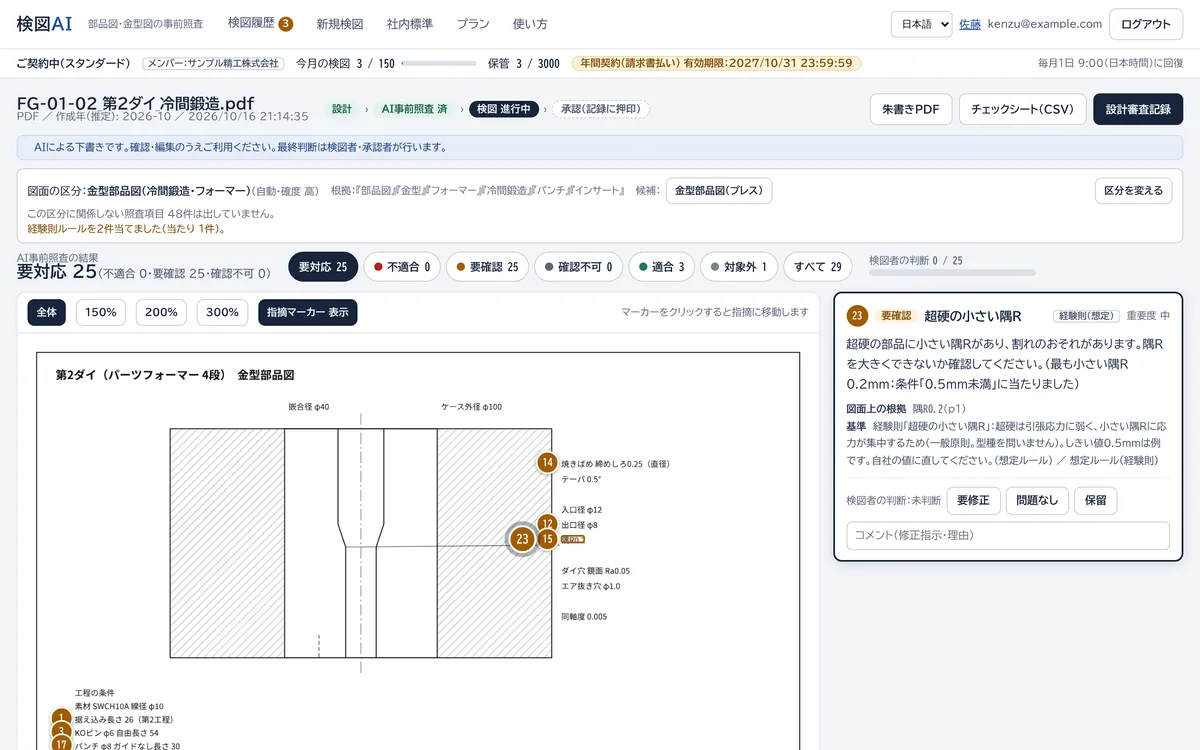Click the 年間契約 有効期限 badge
Viewport: 1200px width, 750px height.
[716, 63]
